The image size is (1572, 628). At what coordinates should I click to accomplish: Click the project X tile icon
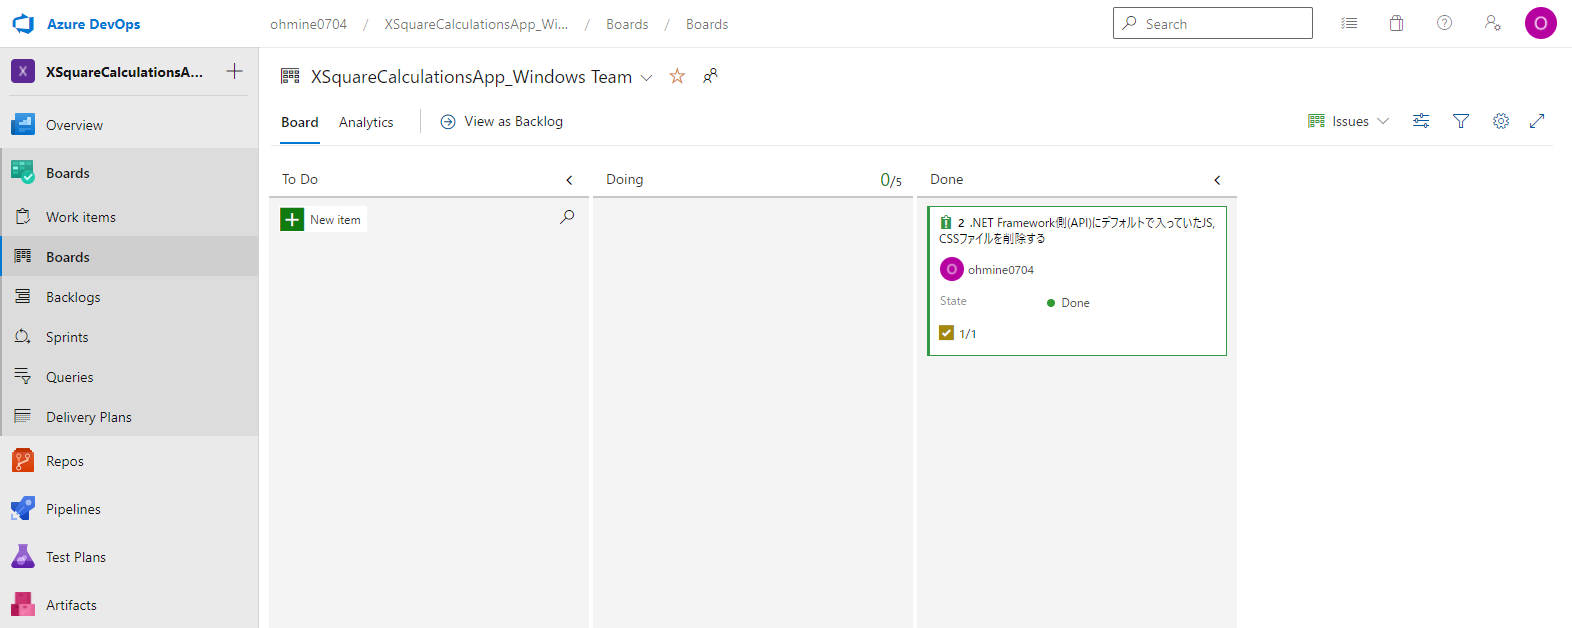pos(23,71)
